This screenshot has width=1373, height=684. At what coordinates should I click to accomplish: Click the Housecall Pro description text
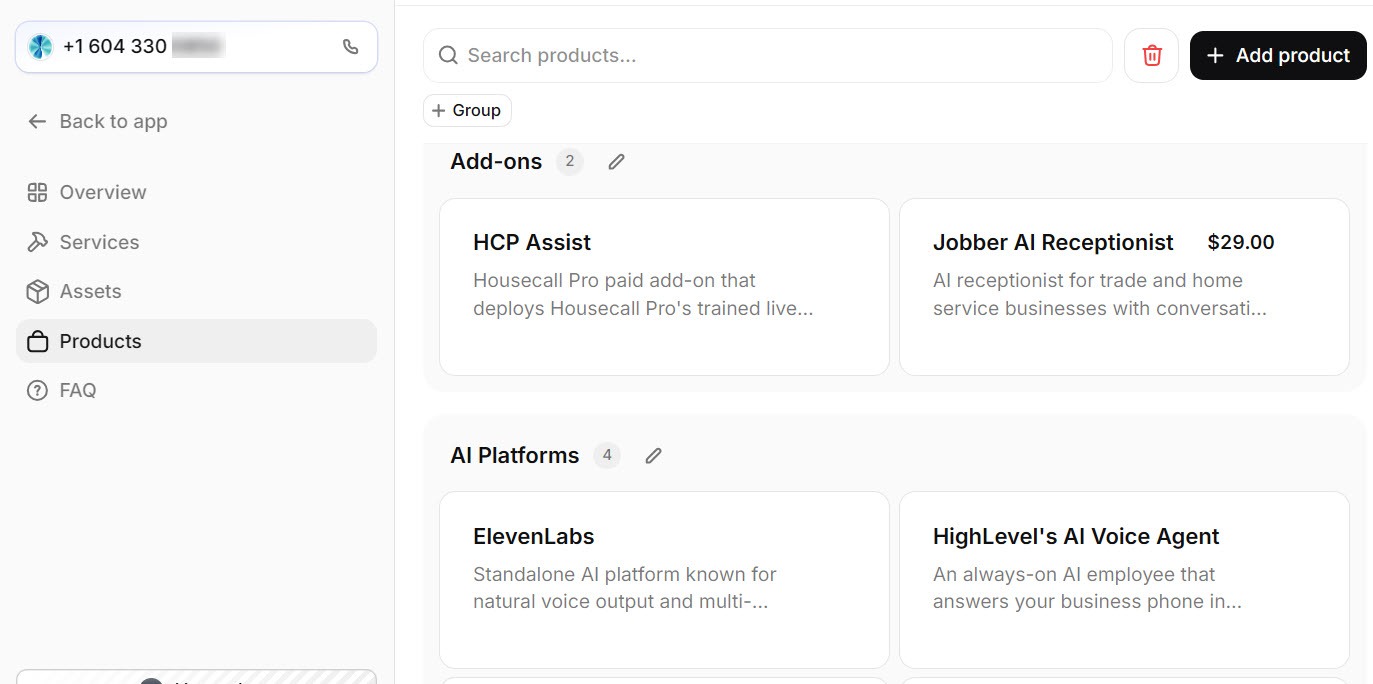643,294
